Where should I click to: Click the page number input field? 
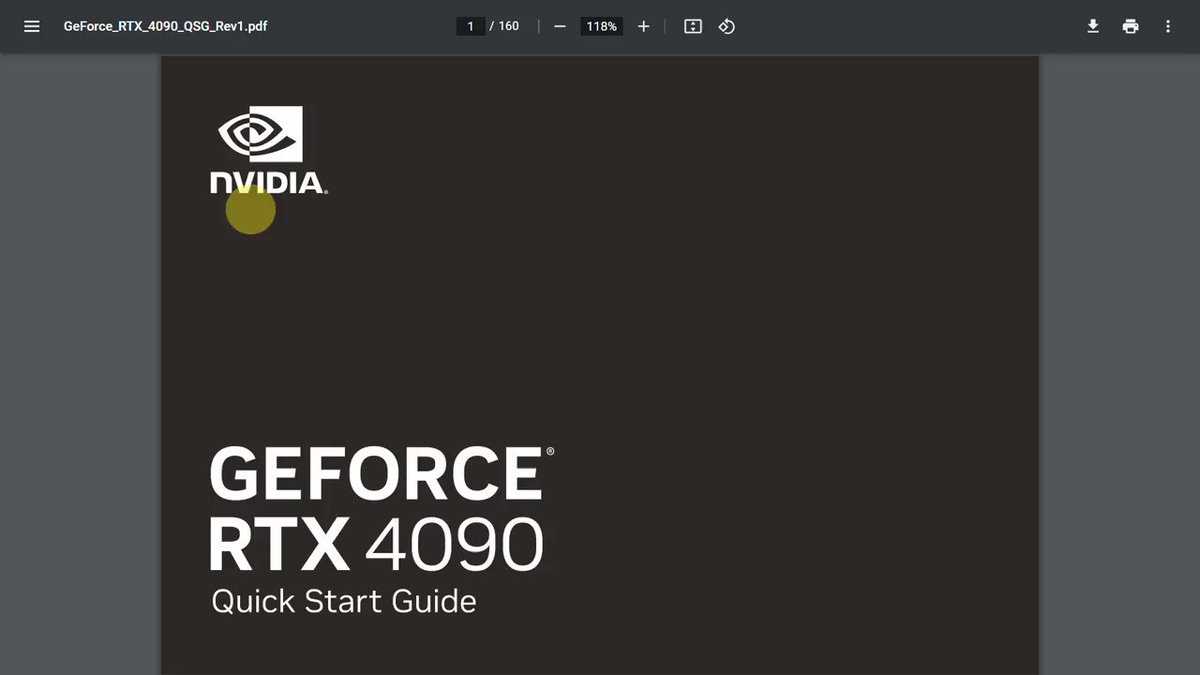470,26
